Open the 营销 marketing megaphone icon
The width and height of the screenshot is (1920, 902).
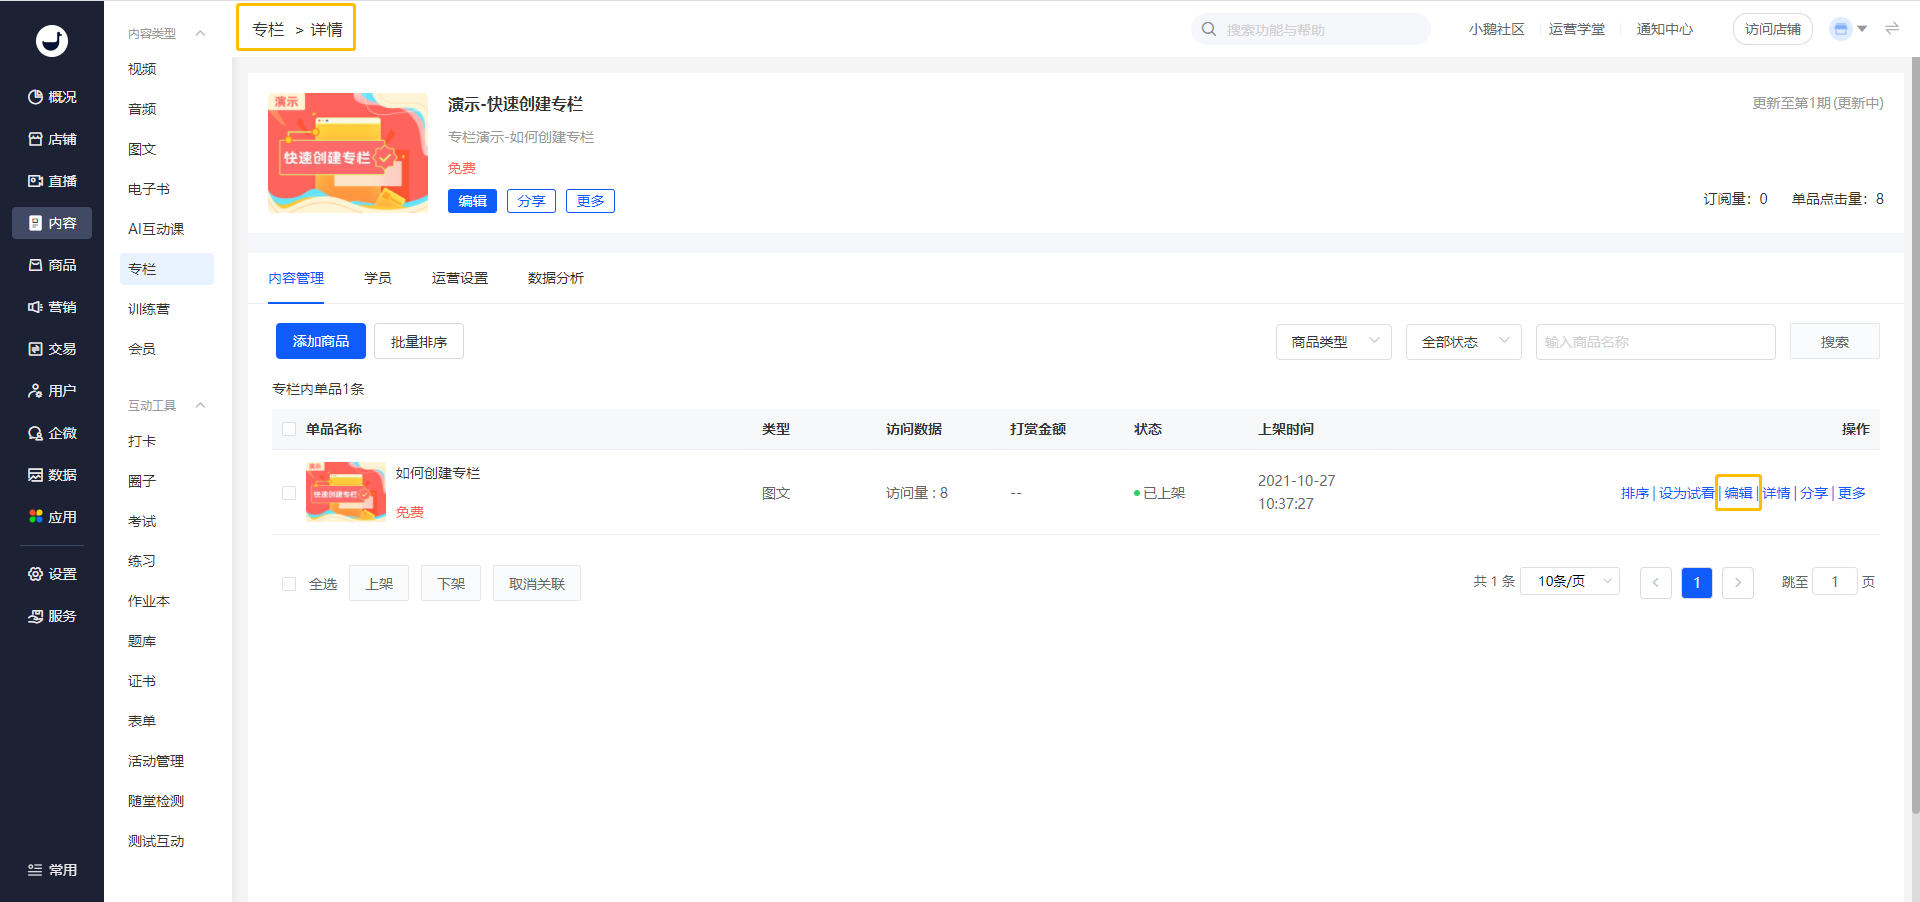coord(36,307)
